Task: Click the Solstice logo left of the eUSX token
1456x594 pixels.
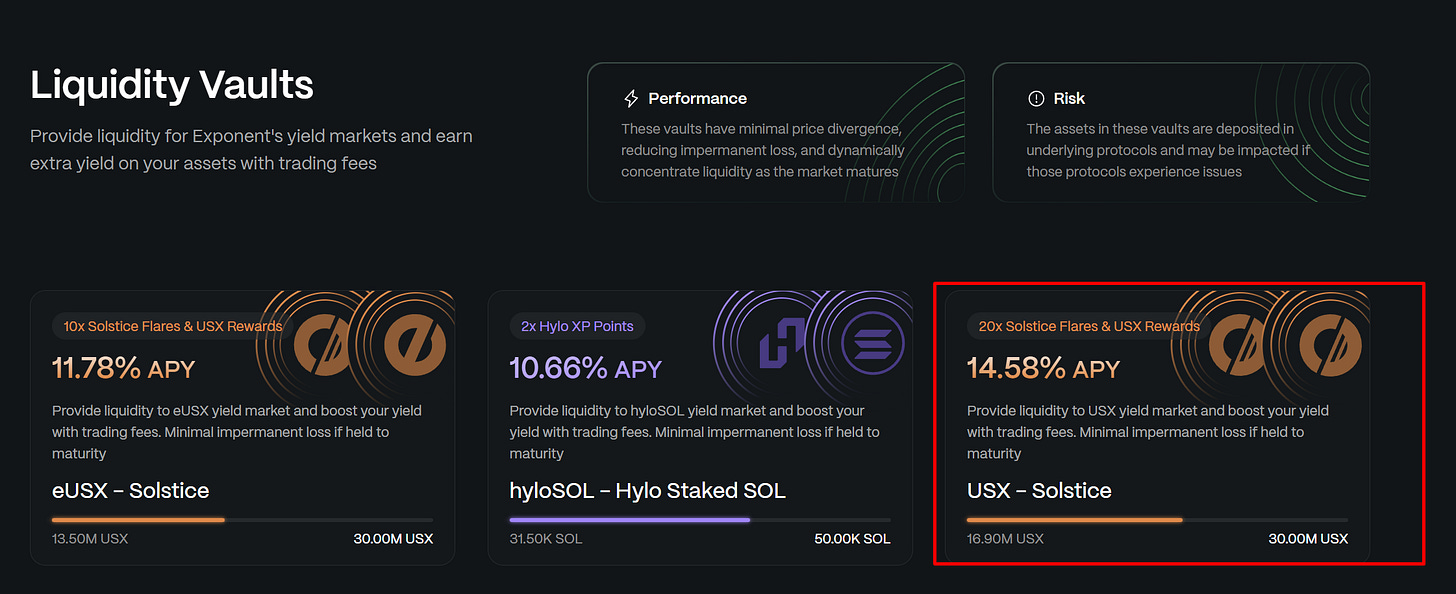Action: 325,344
